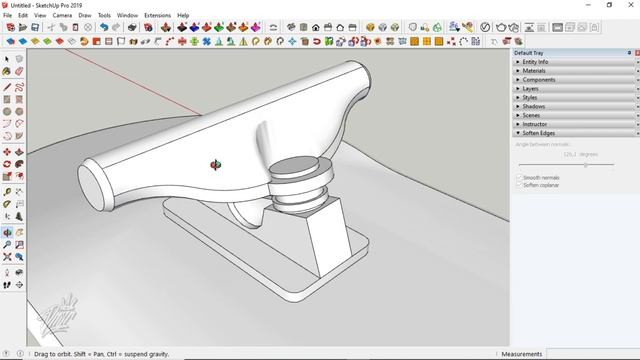Click the checkmark clock icon

click(x=484, y=27)
